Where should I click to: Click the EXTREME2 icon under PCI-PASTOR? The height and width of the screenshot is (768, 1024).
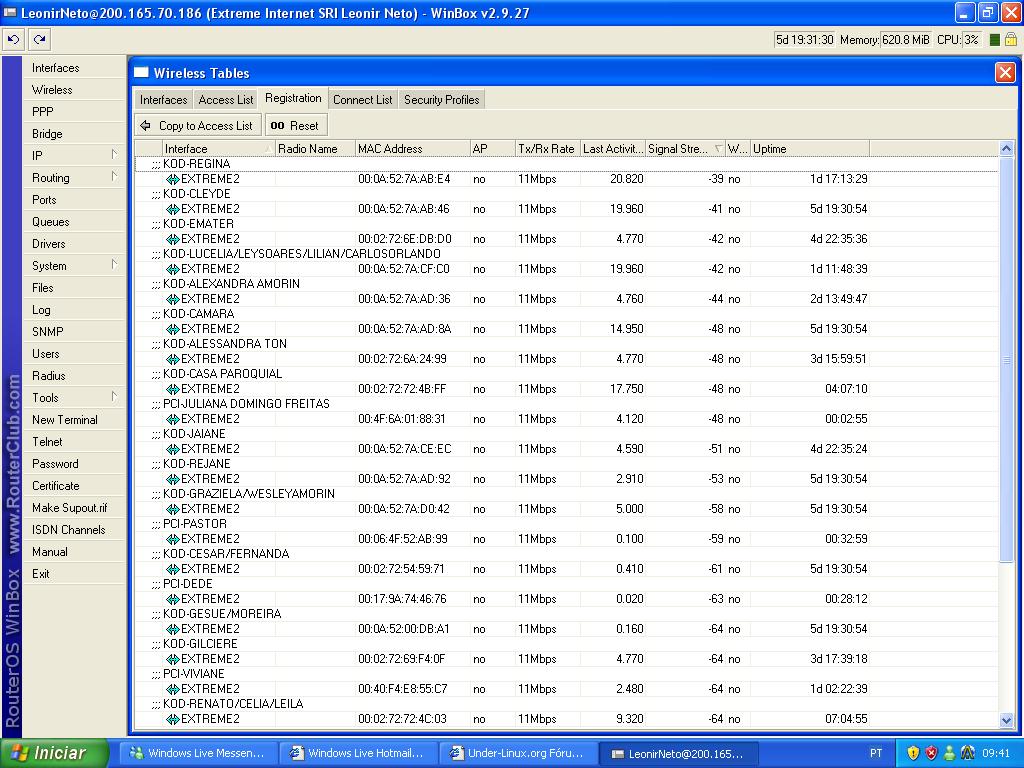172,539
